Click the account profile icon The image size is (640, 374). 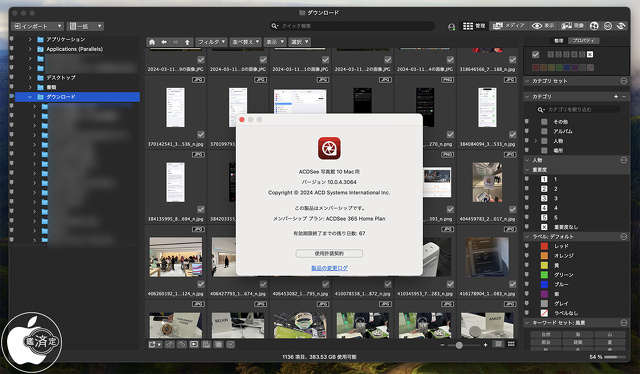(x=451, y=27)
